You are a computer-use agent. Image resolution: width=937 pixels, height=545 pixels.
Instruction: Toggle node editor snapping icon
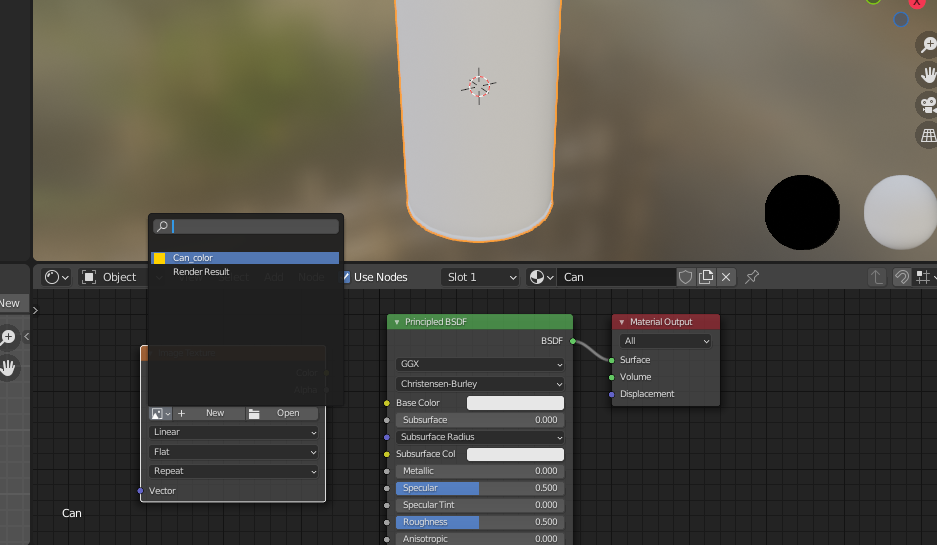(x=902, y=277)
